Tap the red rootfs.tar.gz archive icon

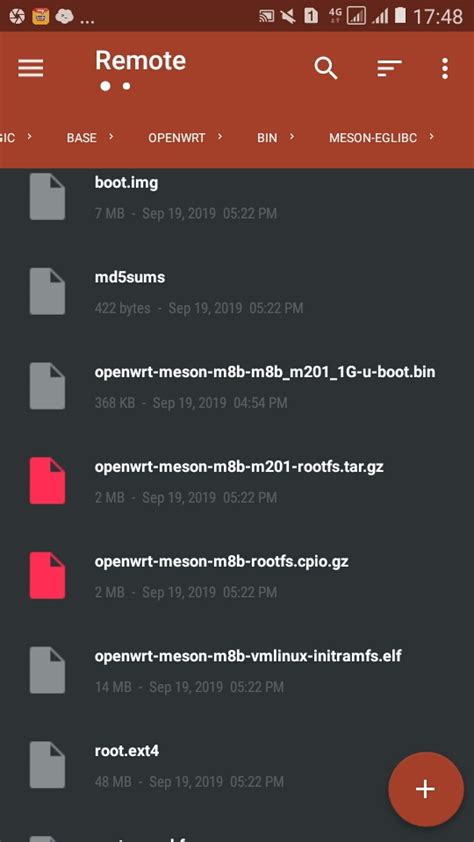pyautogui.click(x=47, y=481)
